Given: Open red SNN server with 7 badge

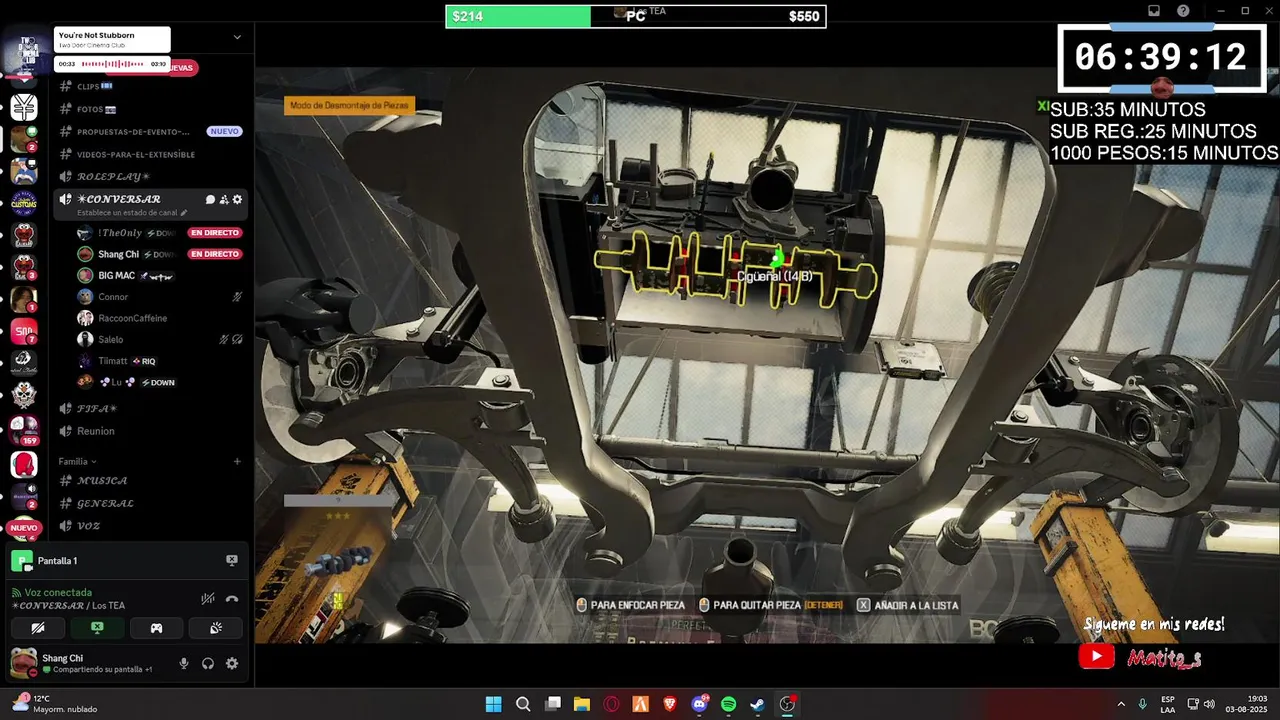Looking at the screenshot, I should click(x=24, y=331).
